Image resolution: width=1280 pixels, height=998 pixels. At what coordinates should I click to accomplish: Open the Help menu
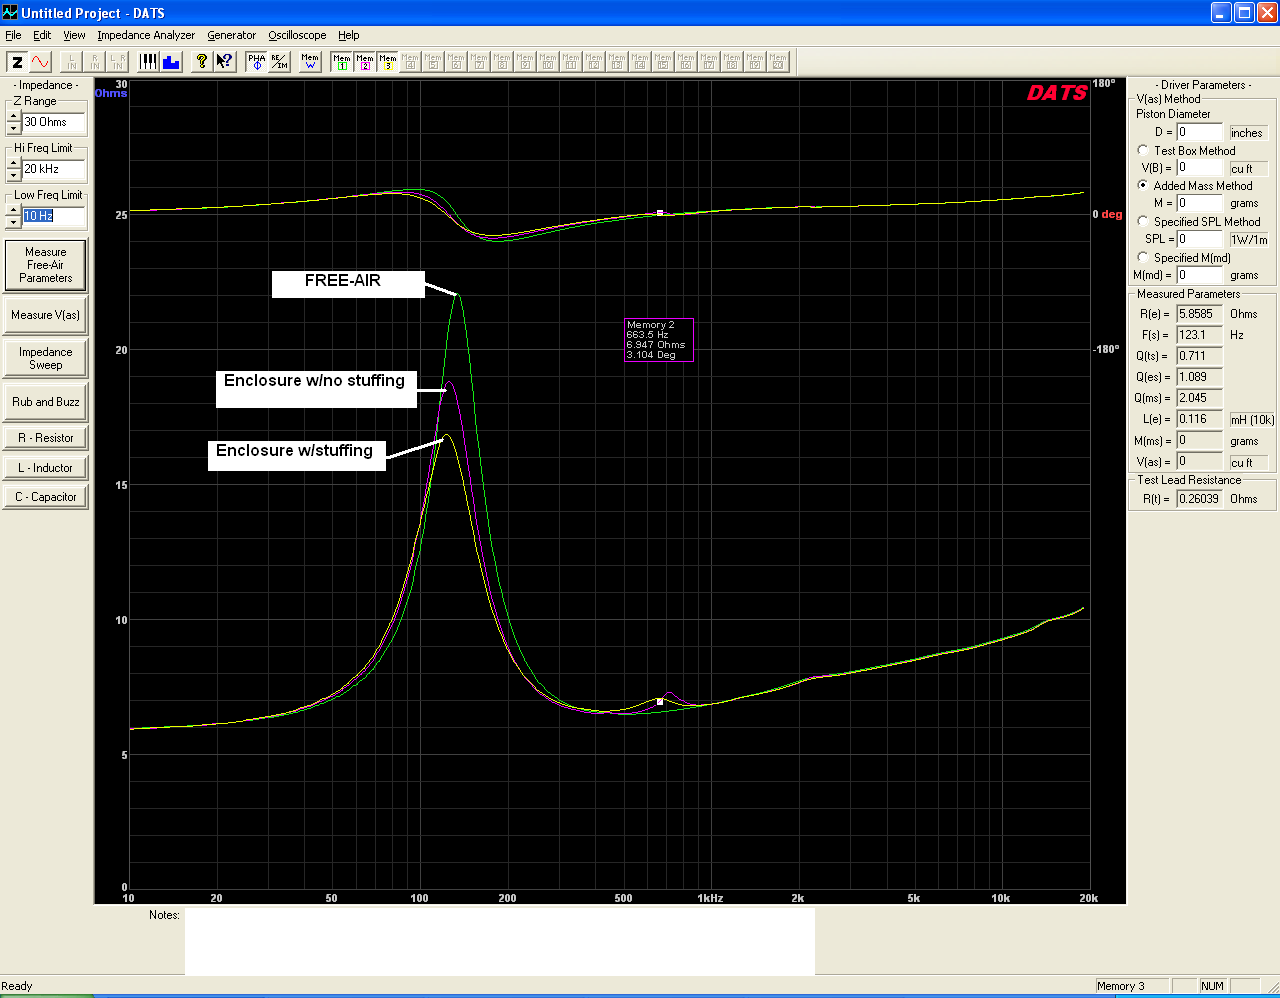tap(348, 35)
